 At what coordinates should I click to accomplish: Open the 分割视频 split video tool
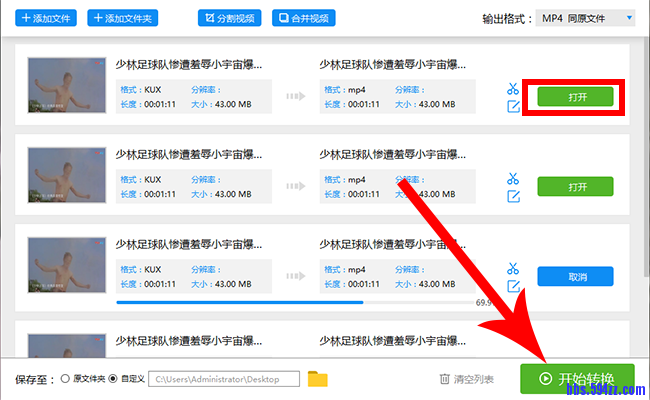point(227,18)
